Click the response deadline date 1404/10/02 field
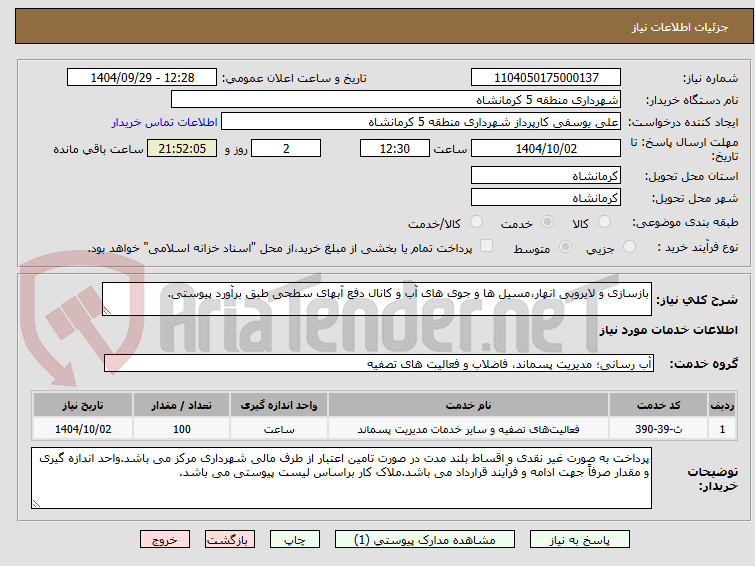Image resolution: width=755 pixels, height=566 pixels. [546, 148]
